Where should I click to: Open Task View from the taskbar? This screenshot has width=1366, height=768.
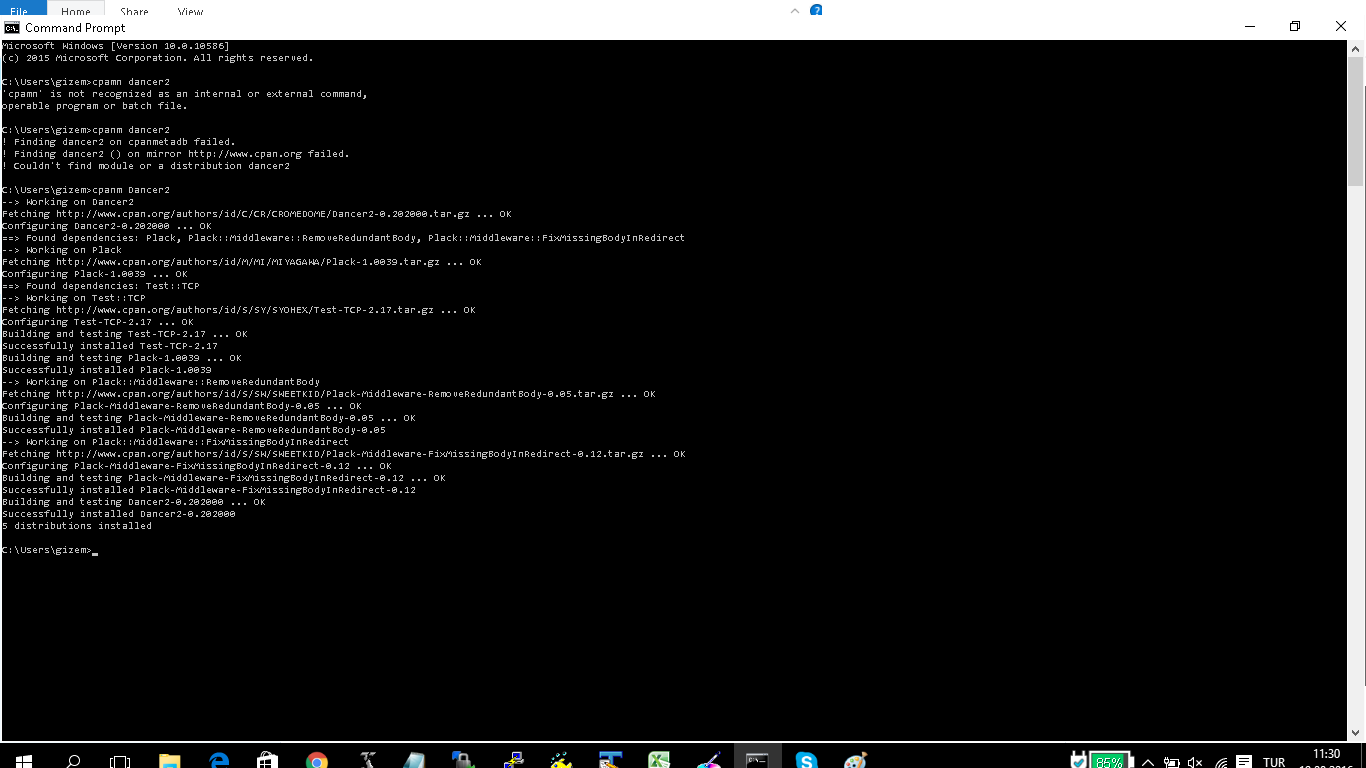120,761
